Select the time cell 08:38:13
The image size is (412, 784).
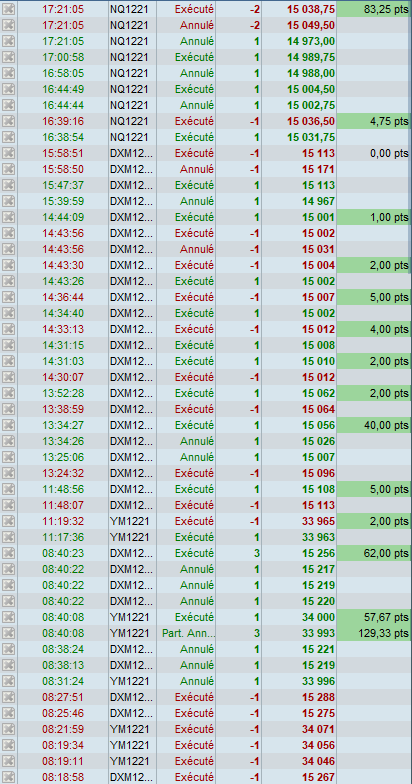(62, 665)
